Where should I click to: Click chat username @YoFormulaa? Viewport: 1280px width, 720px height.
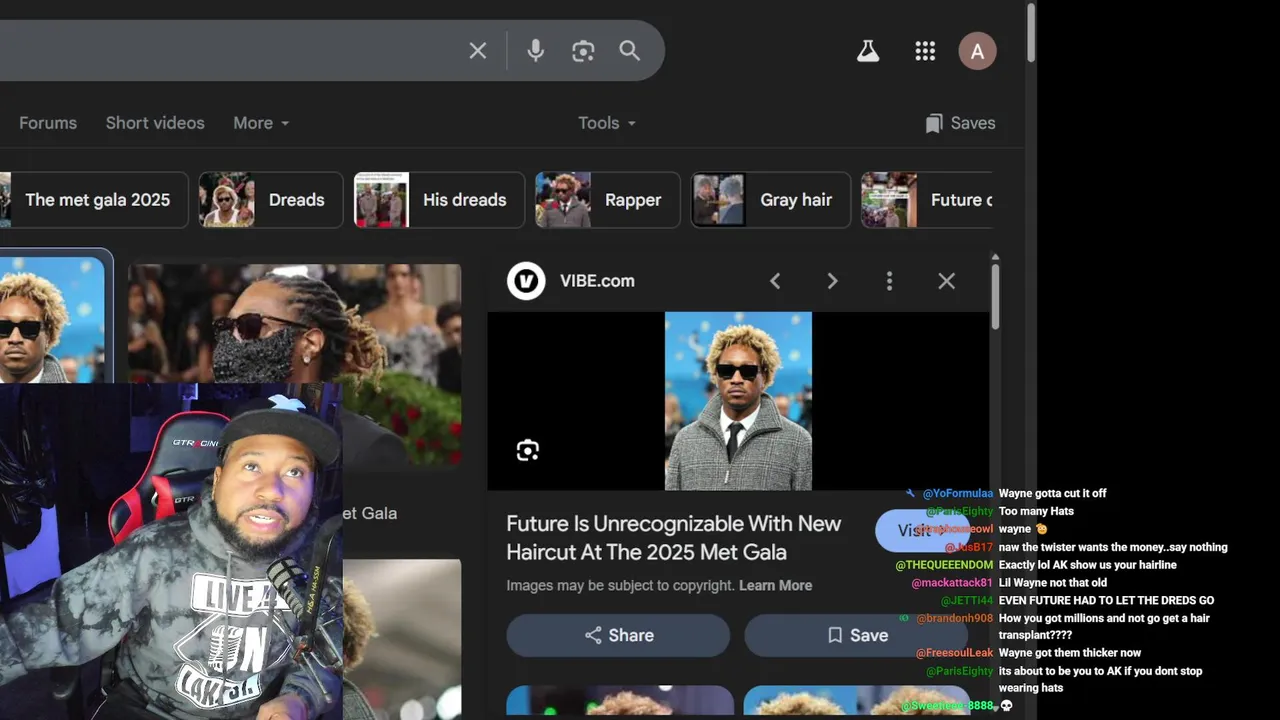point(957,493)
